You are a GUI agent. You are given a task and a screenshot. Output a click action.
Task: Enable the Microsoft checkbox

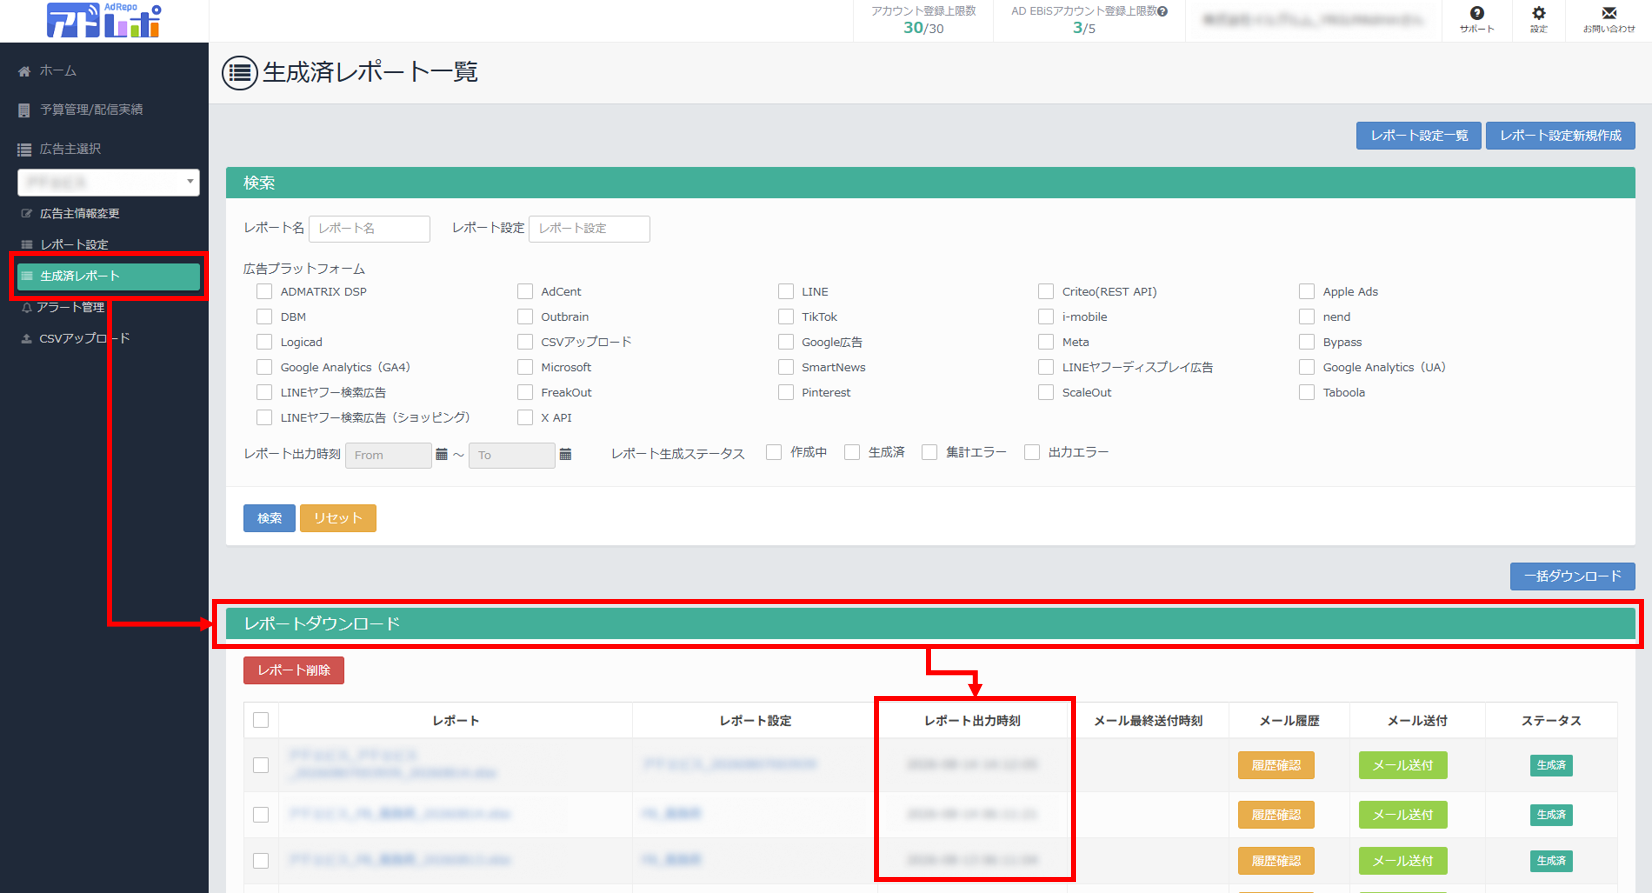point(525,367)
